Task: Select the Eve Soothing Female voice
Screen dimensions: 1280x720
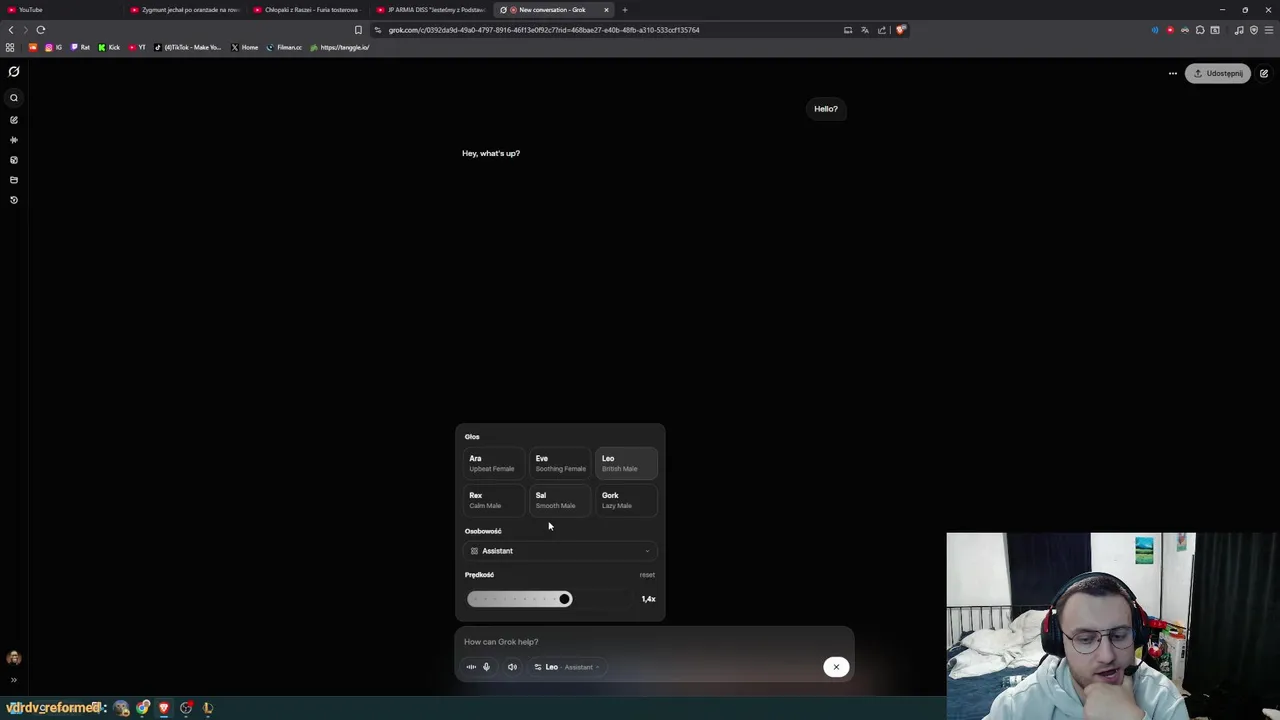Action: [x=560, y=463]
